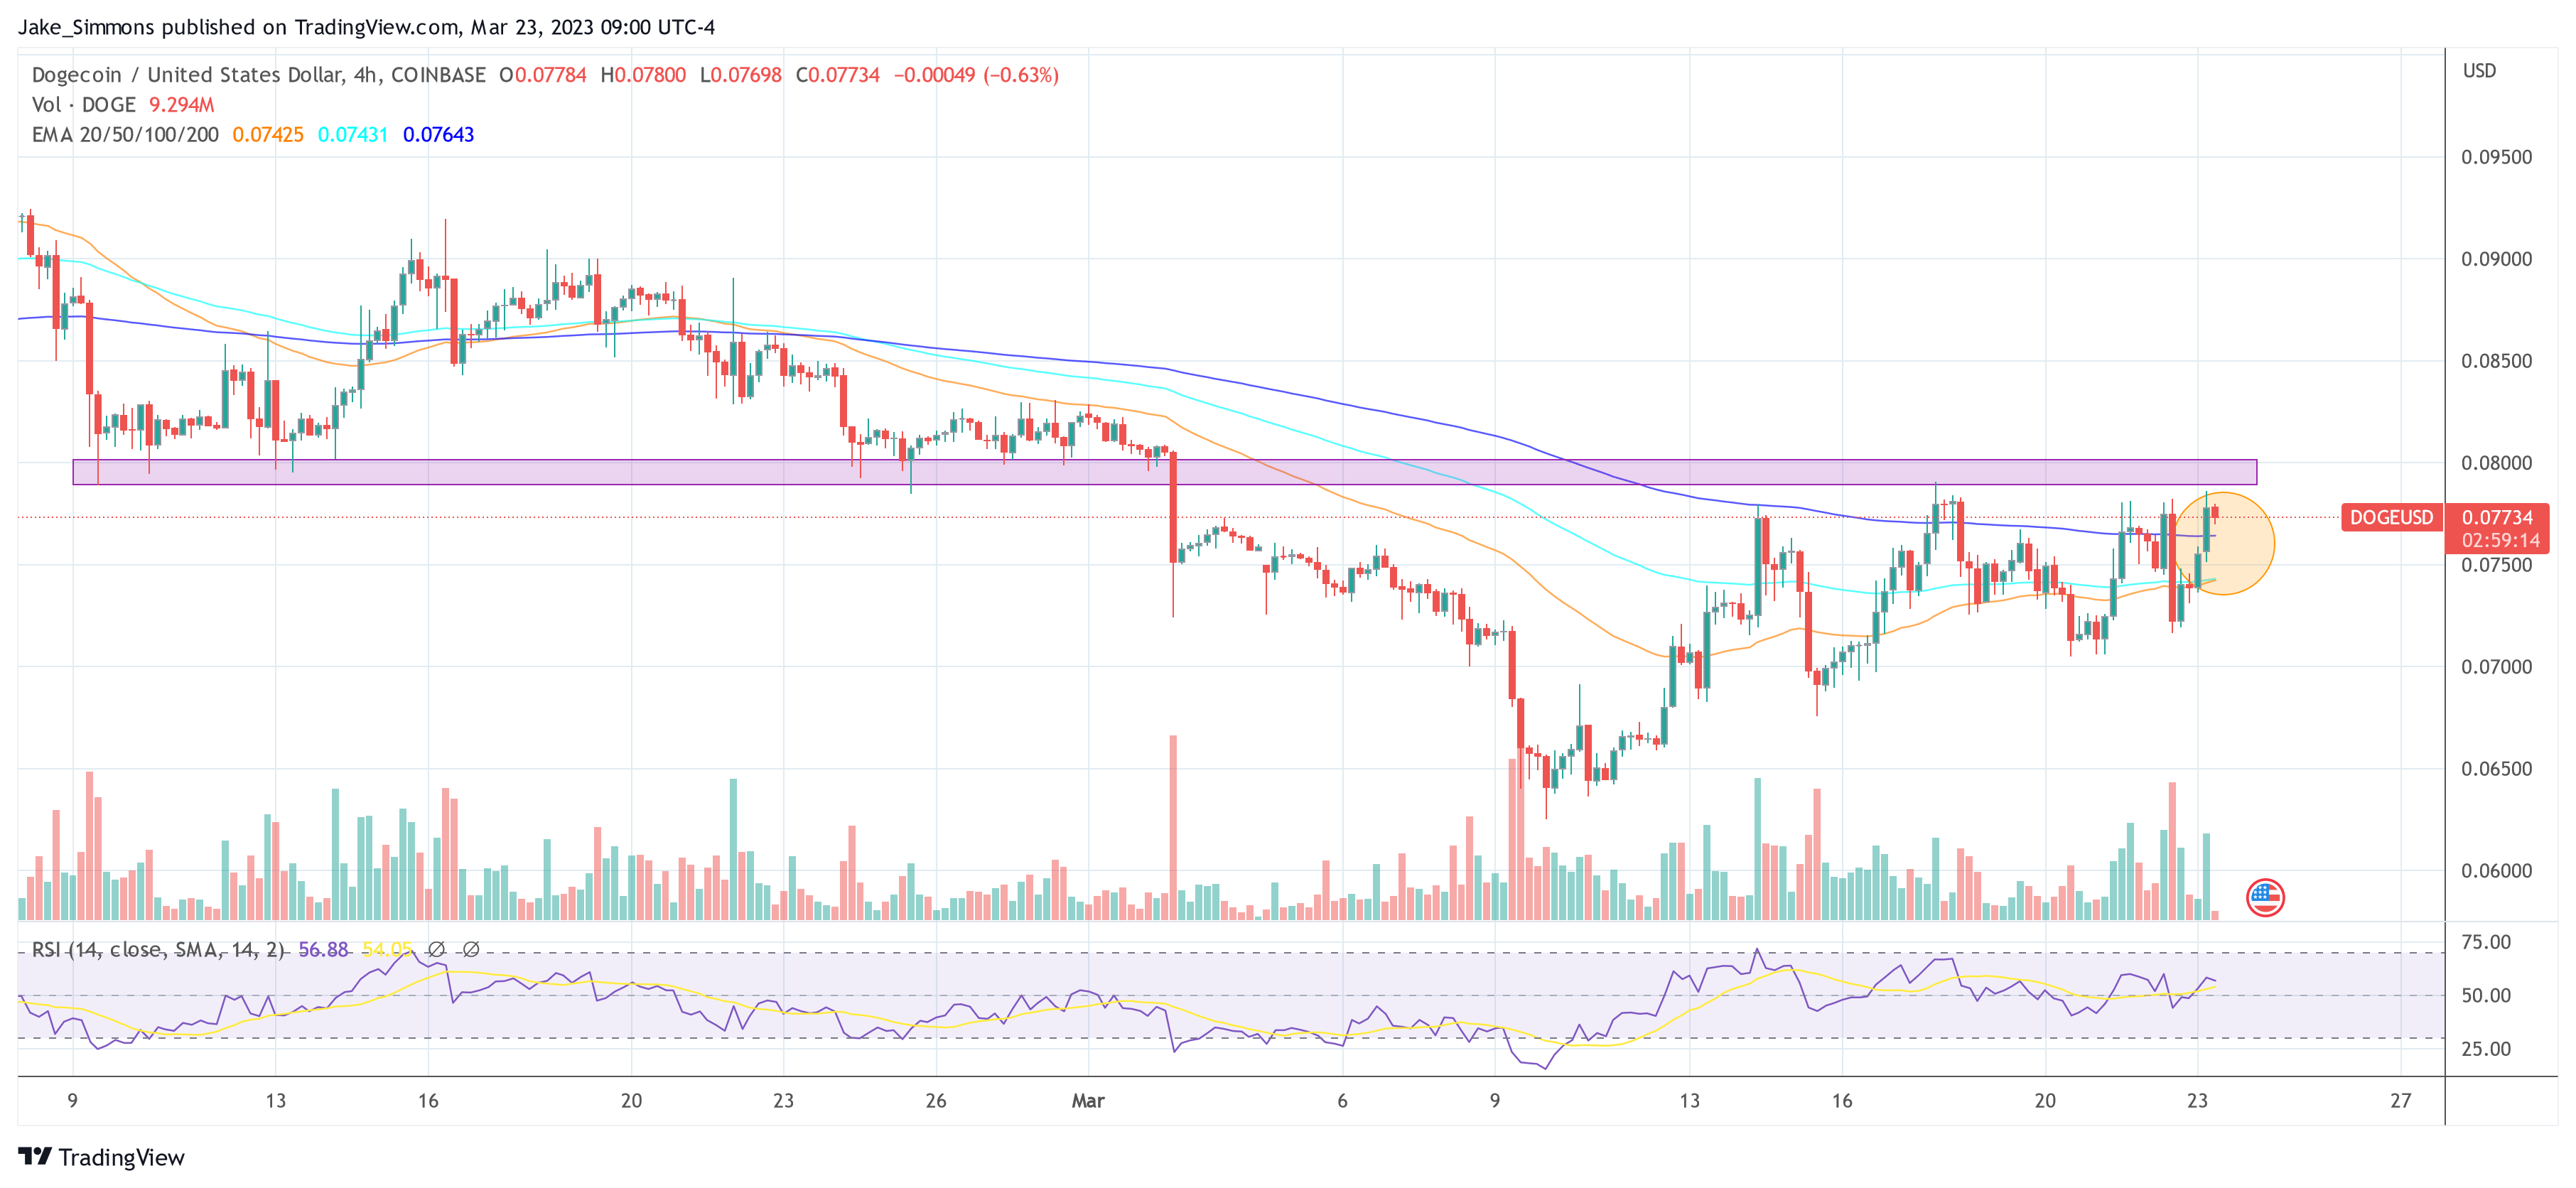Click the USD currency label
This screenshot has height=1188, width=2576.
(2479, 71)
